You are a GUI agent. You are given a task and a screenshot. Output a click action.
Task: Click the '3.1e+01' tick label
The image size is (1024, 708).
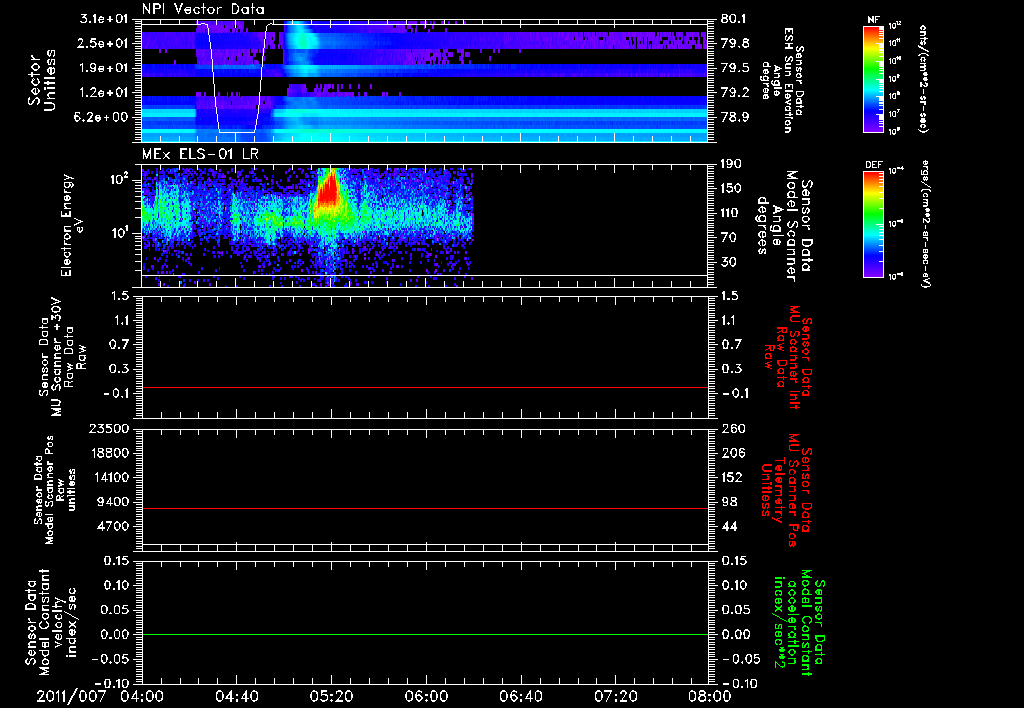[105, 19]
